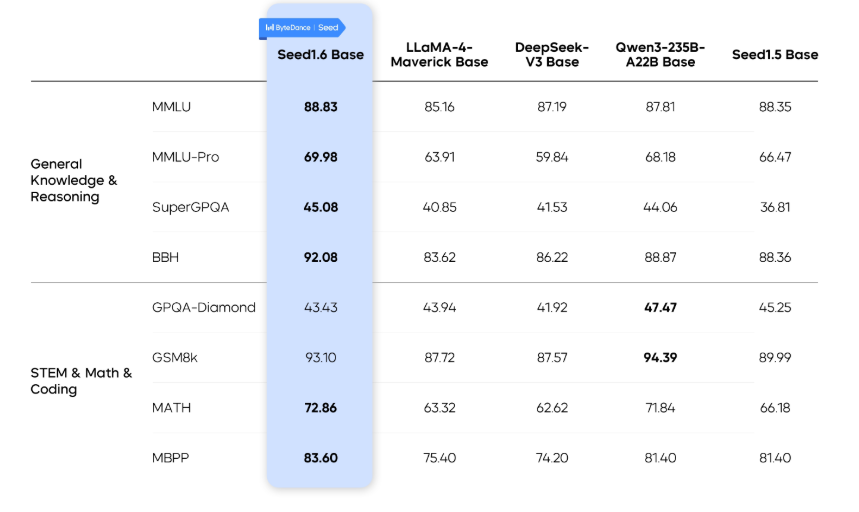
Task: Click the SuperGPQA benchmark label
Action: coord(192,207)
